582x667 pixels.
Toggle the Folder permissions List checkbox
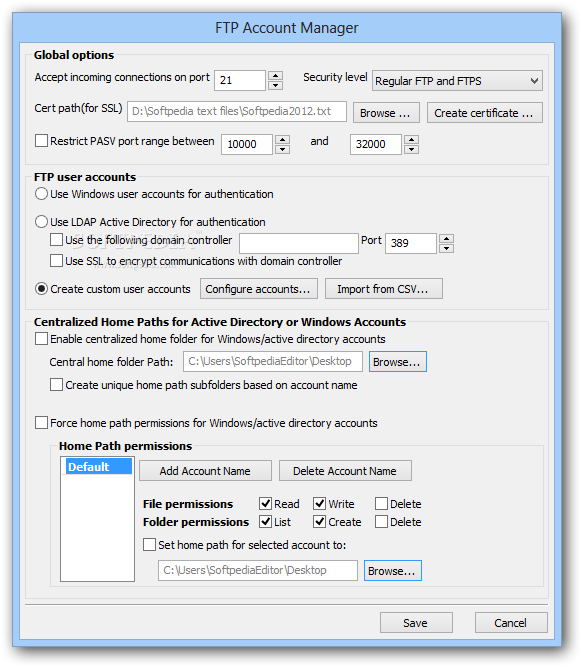coord(265,522)
